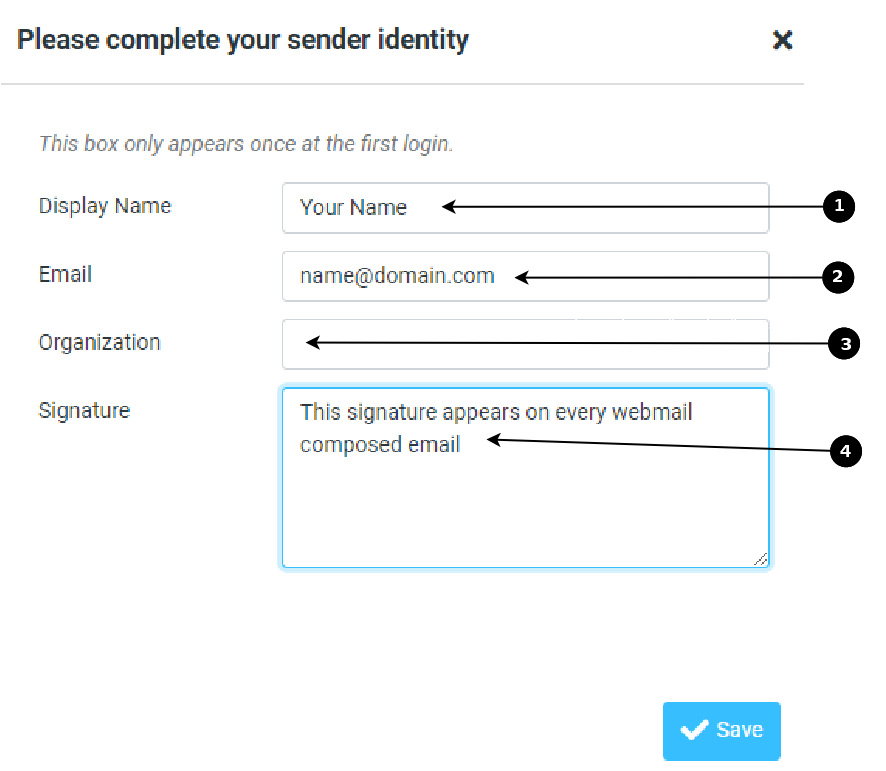This screenshot has height=771, width=886.
Task: Click the italic first login notice
Action: coord(246,144)
